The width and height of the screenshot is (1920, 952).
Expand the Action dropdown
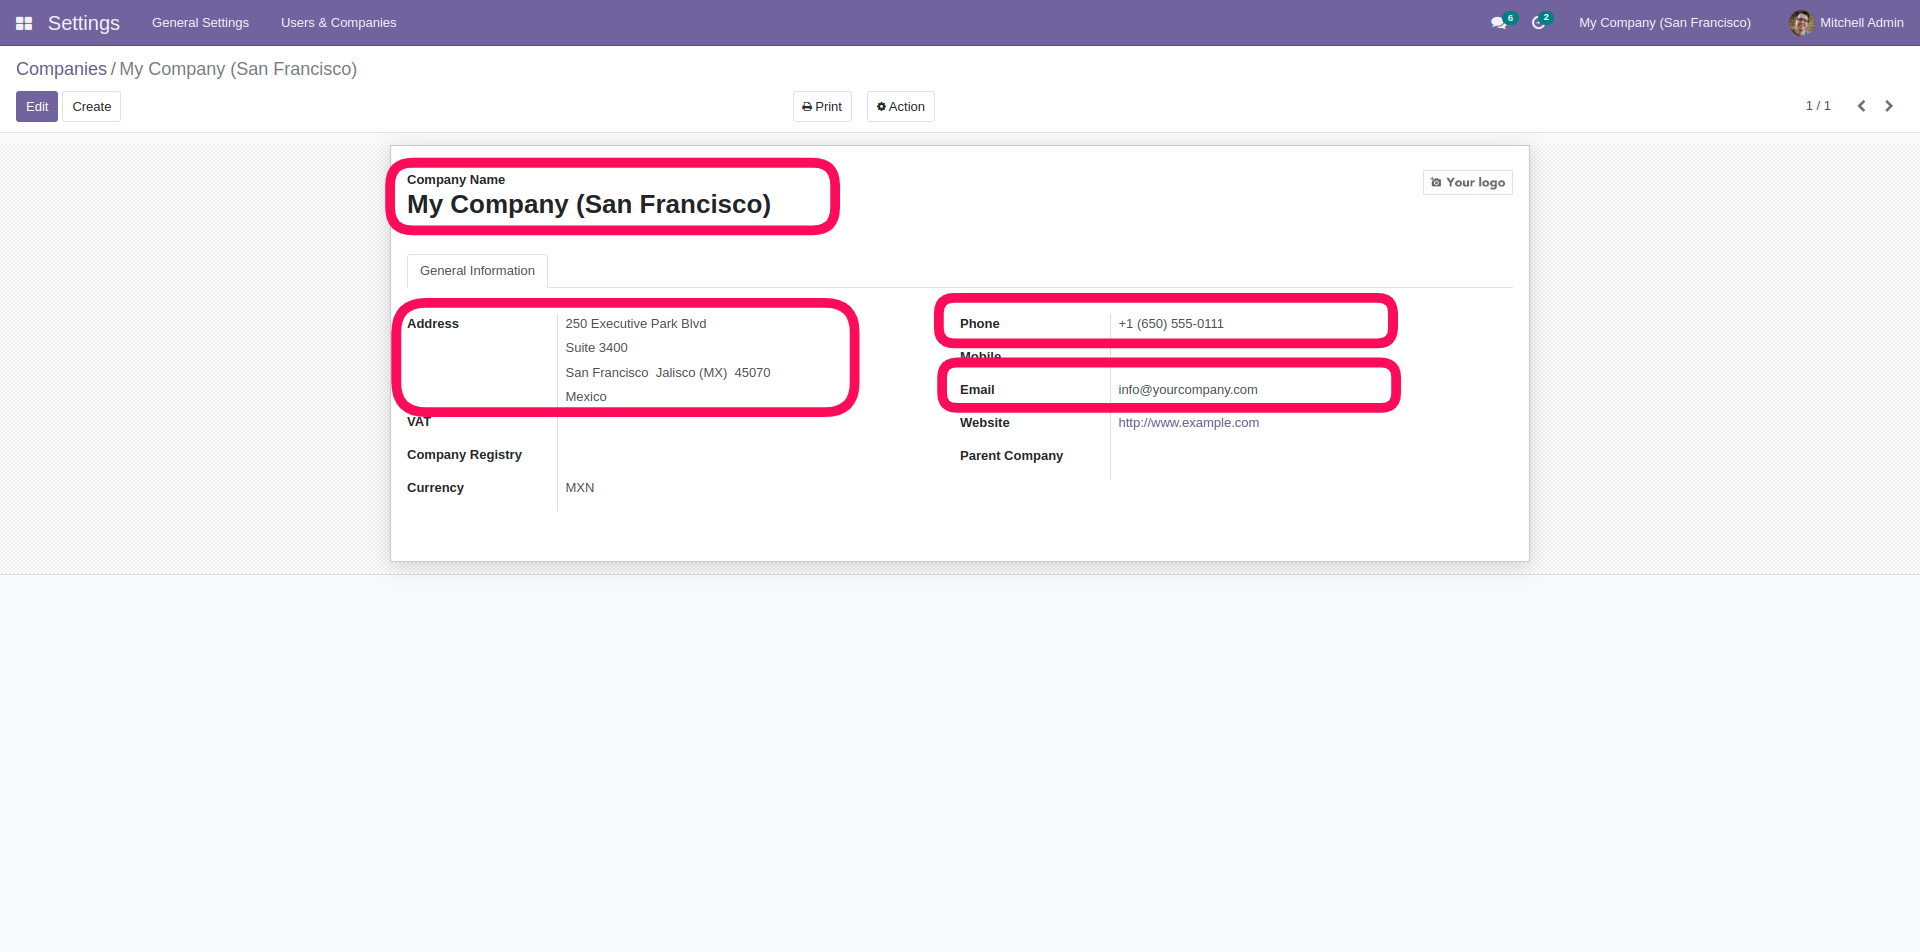click(x=900, y=107)
